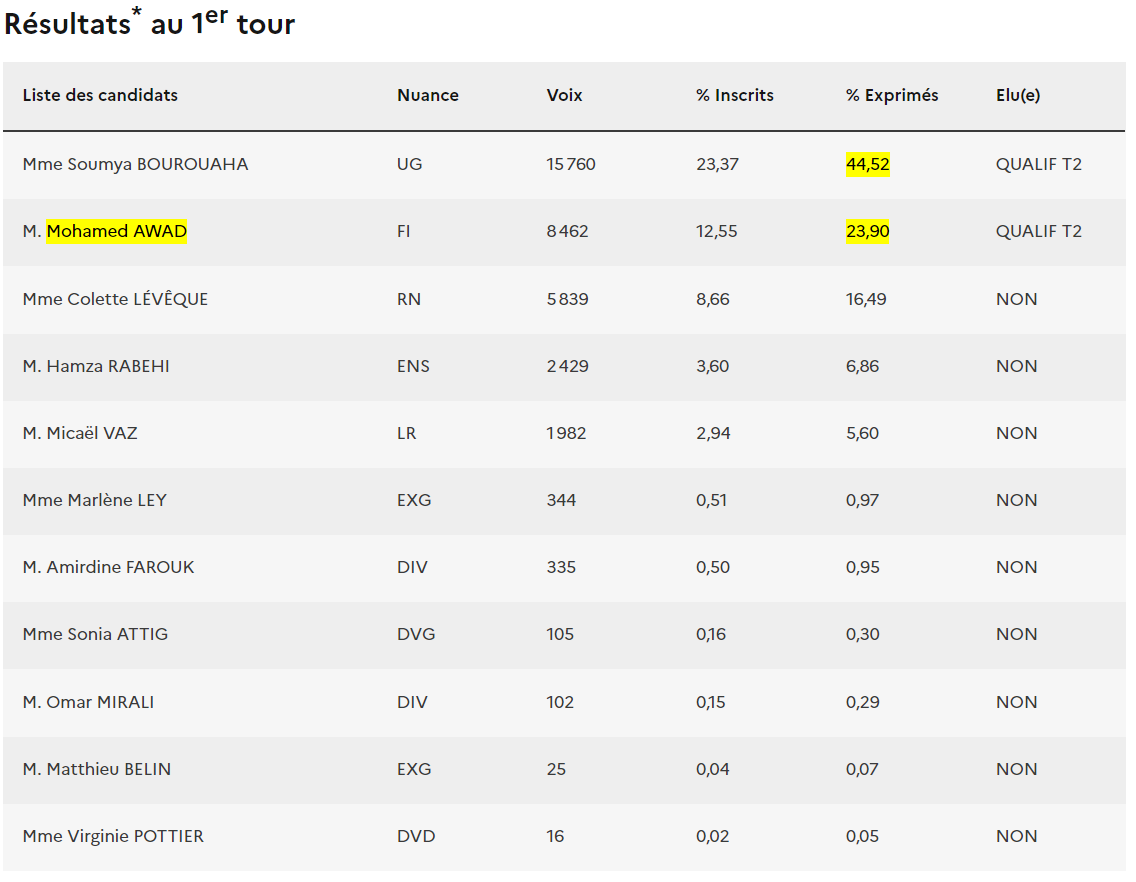Screen dimensions: 1136x882
Task: Click the highlighted 23,90 percentage
Action: pyautogui.click(x=867, y=232)
